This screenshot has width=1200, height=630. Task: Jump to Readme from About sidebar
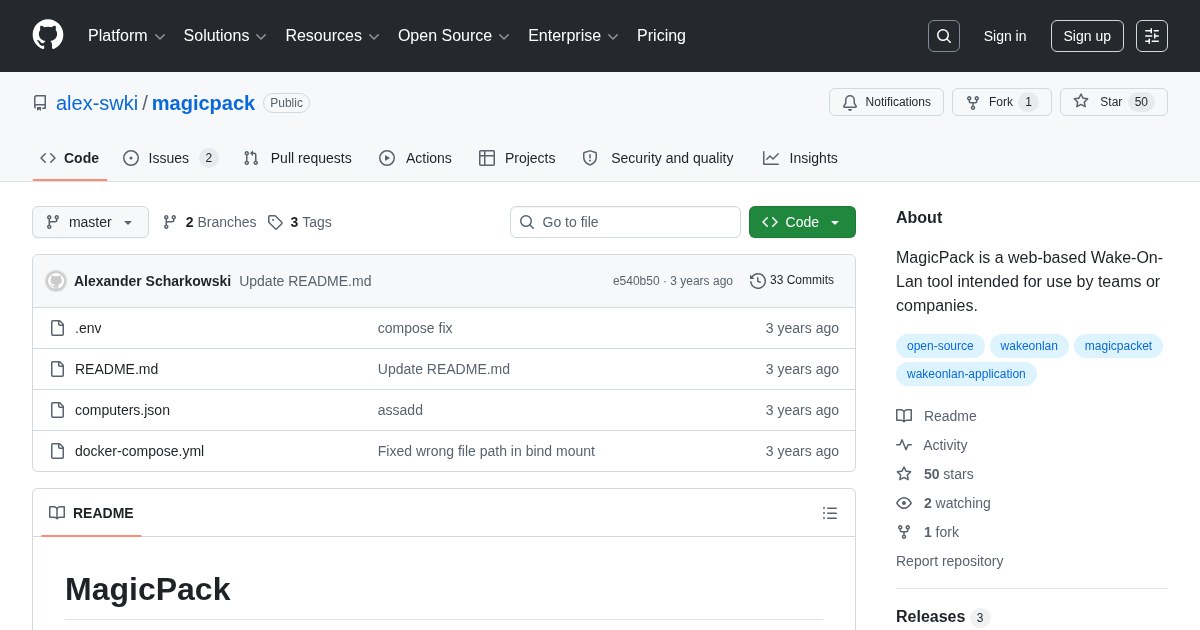[936, 416]
